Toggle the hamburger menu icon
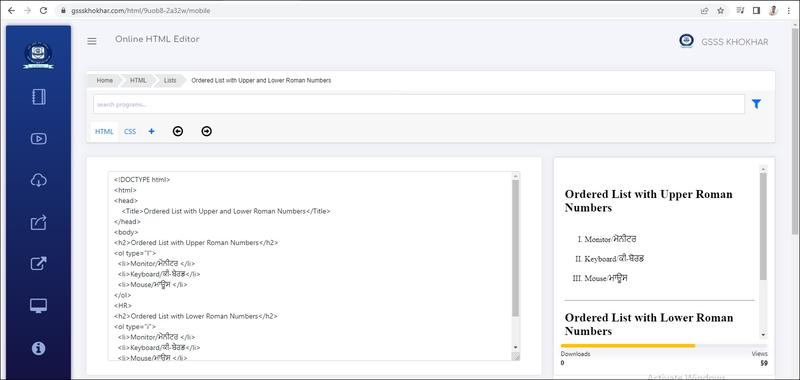This screenshot has width=800, height=380. click(x=92, y=41)
